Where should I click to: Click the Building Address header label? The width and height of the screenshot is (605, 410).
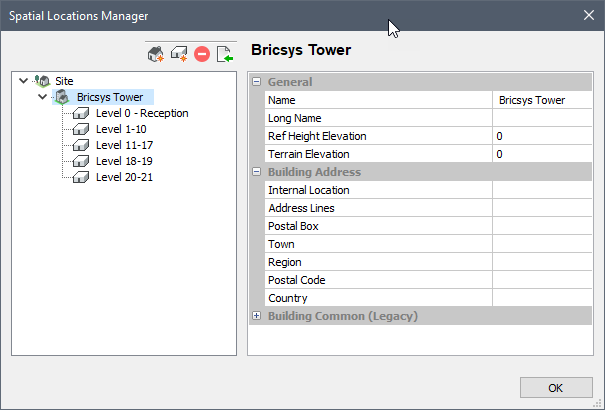pyautogui.click(x=314, y=172)
